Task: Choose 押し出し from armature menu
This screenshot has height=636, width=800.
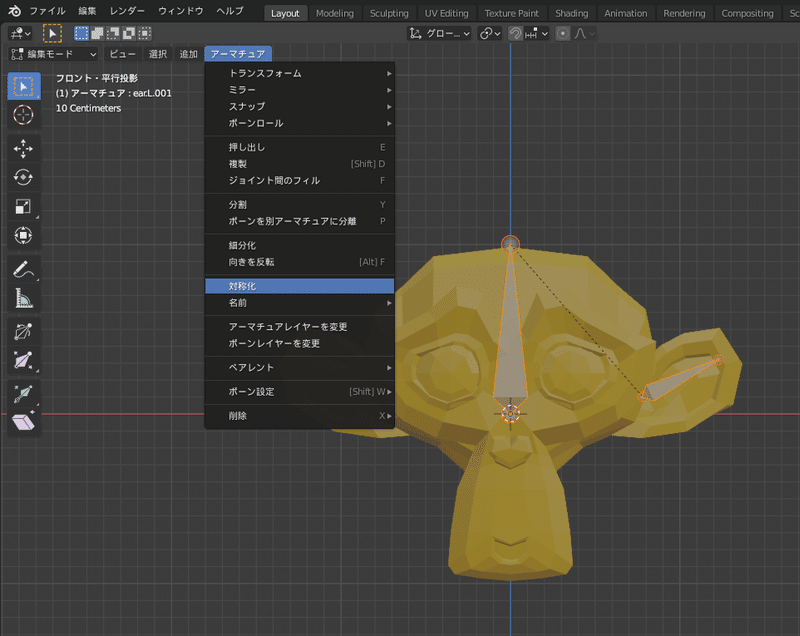Action: 299,147
